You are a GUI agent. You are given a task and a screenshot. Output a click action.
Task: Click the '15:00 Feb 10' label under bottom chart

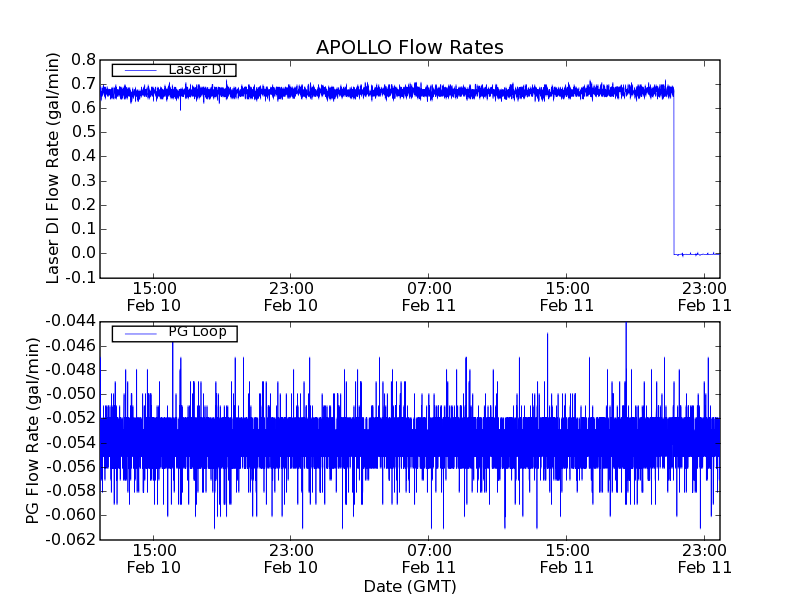pyautogui.click(x=154, y=559)
